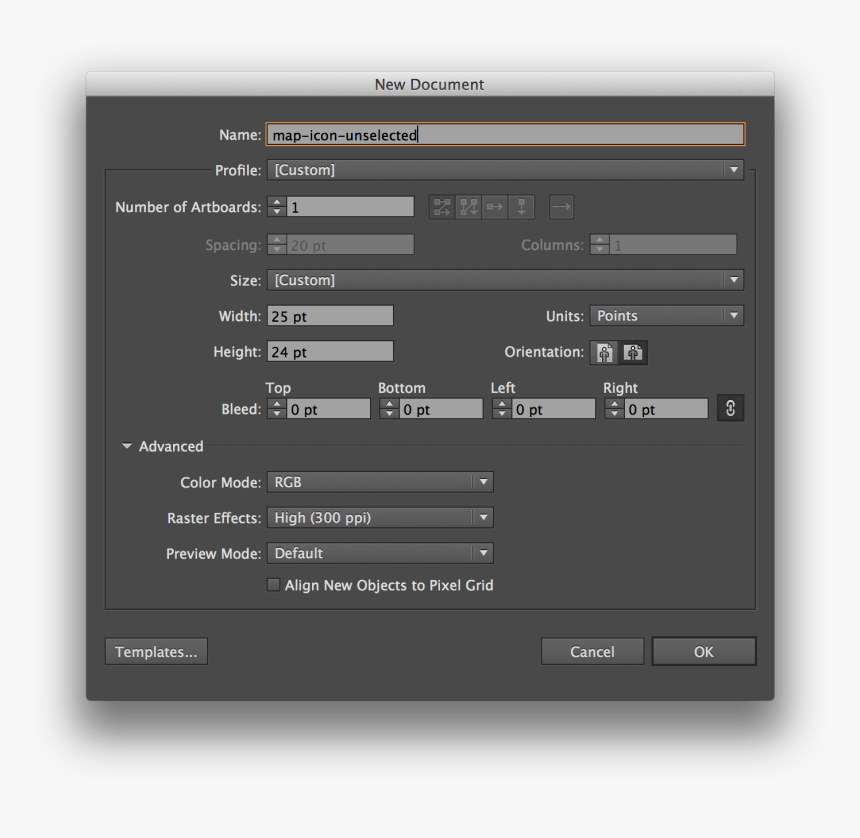Select the Arrange by Column icon
The height and width of the screenshot is (838, 860).
coord(521,207)
